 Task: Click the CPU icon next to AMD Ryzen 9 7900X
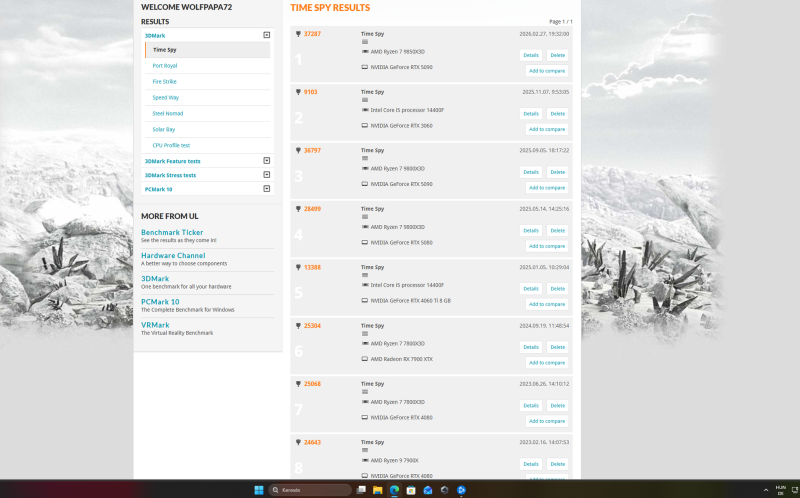[365, 460]
